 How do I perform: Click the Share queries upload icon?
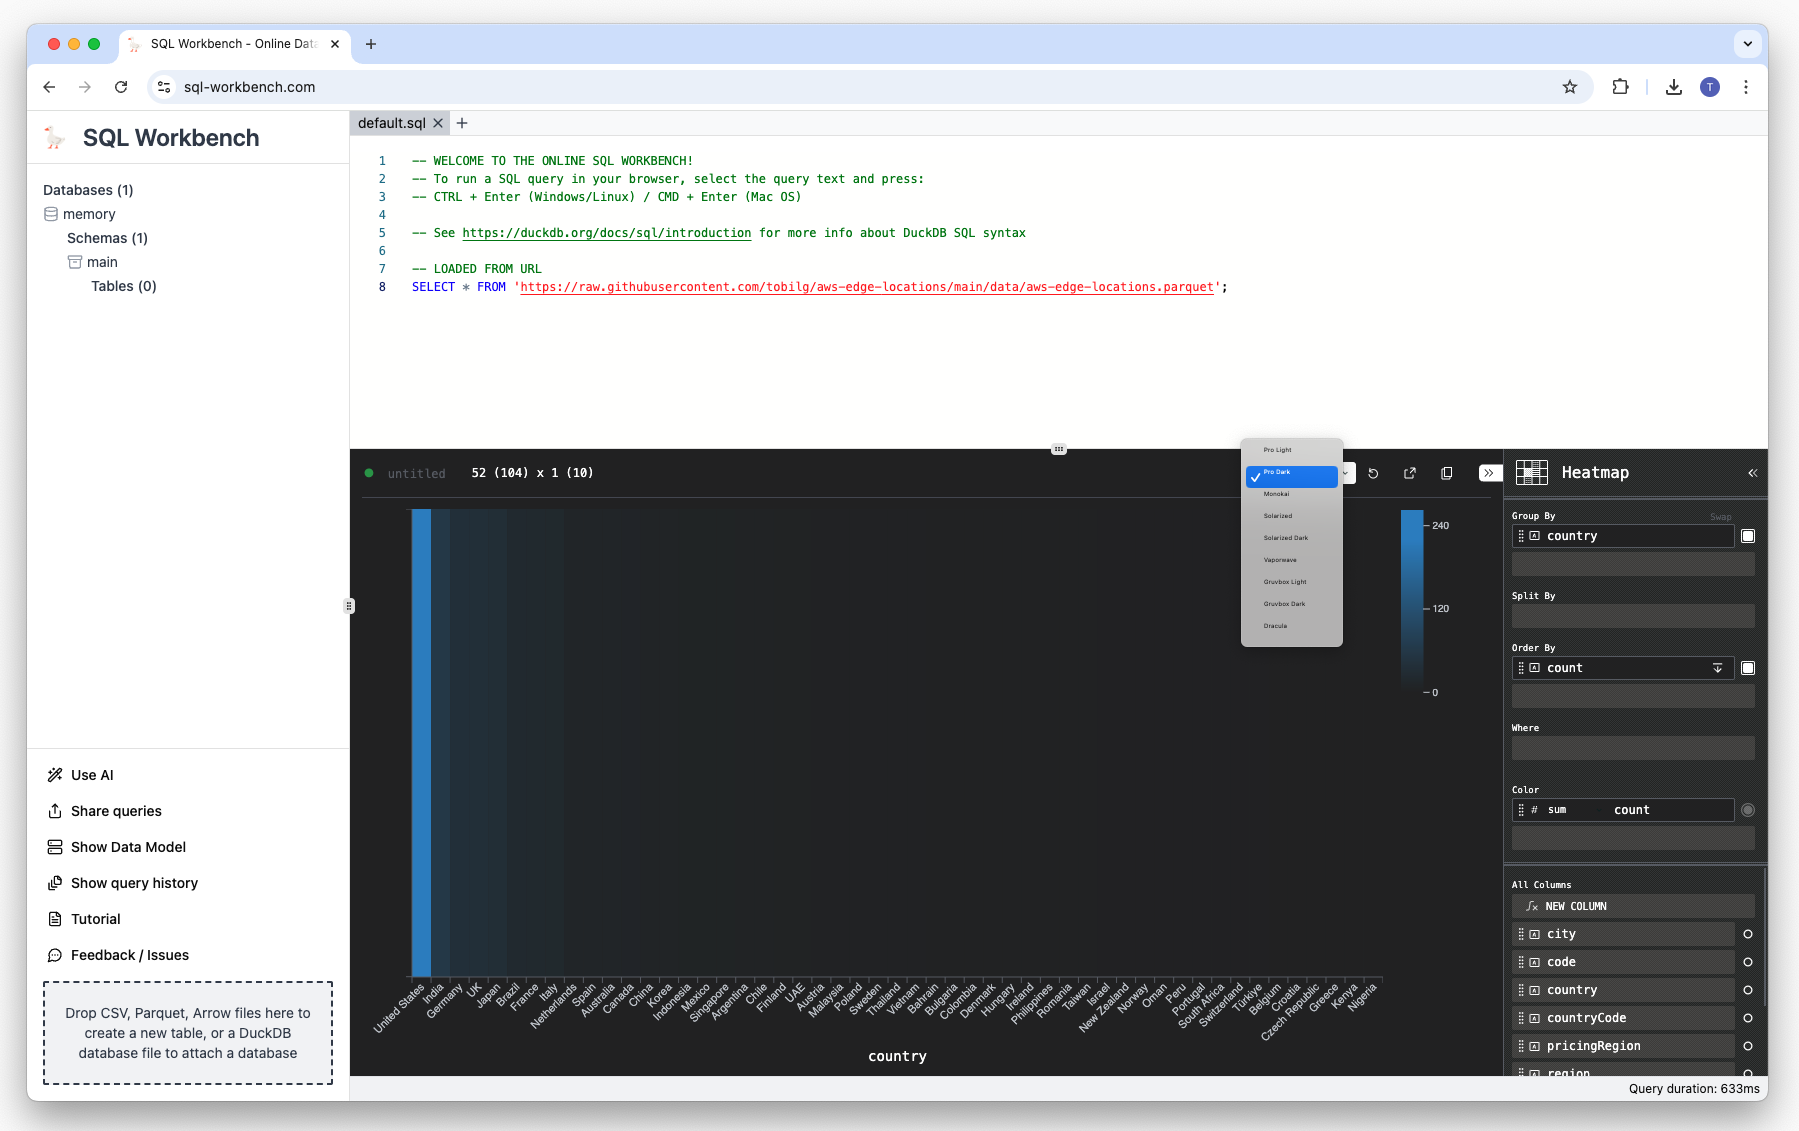(55, 811)
